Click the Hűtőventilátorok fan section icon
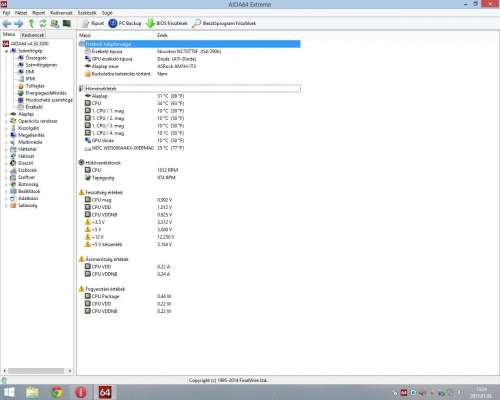This screenshot has width=500, height=400. [x=81, y=162]
